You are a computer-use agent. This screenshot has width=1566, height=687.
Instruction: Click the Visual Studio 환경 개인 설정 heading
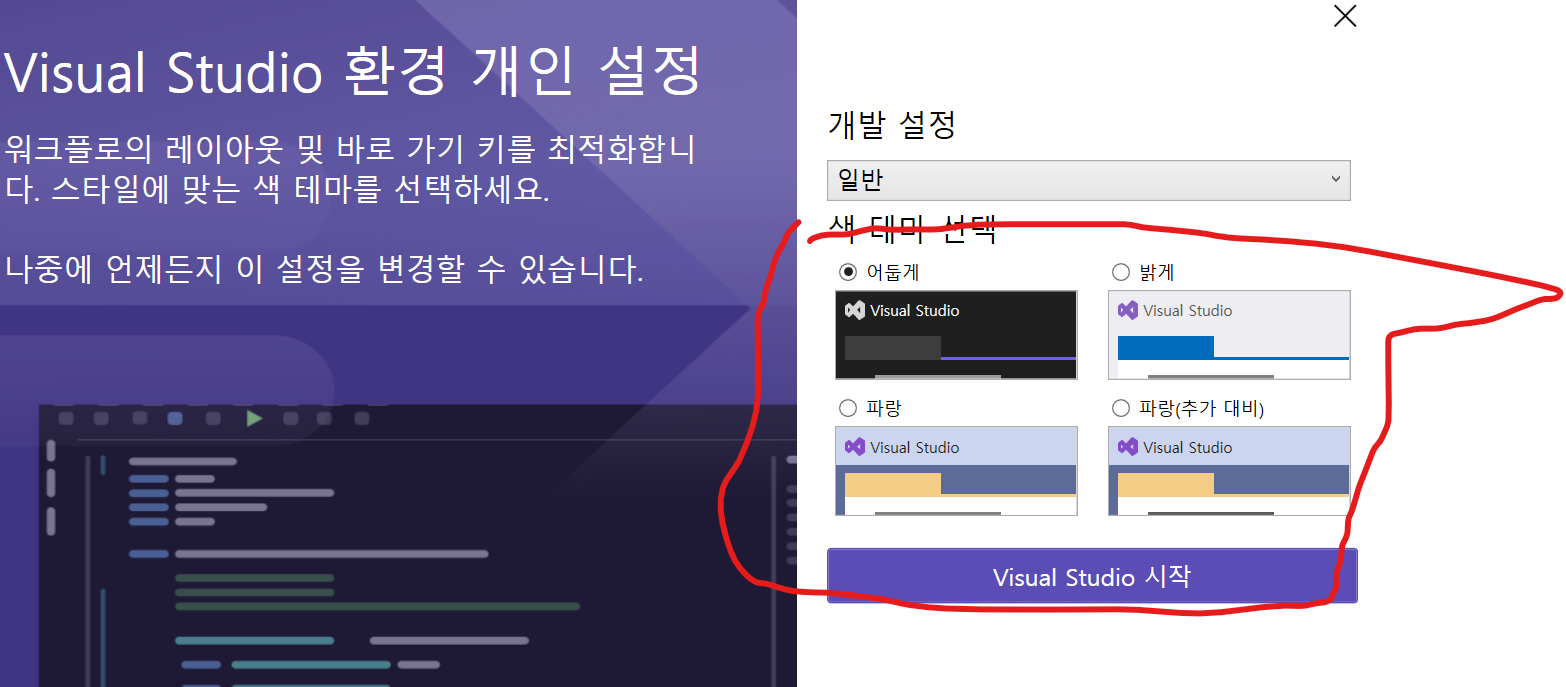coord(352,71)
